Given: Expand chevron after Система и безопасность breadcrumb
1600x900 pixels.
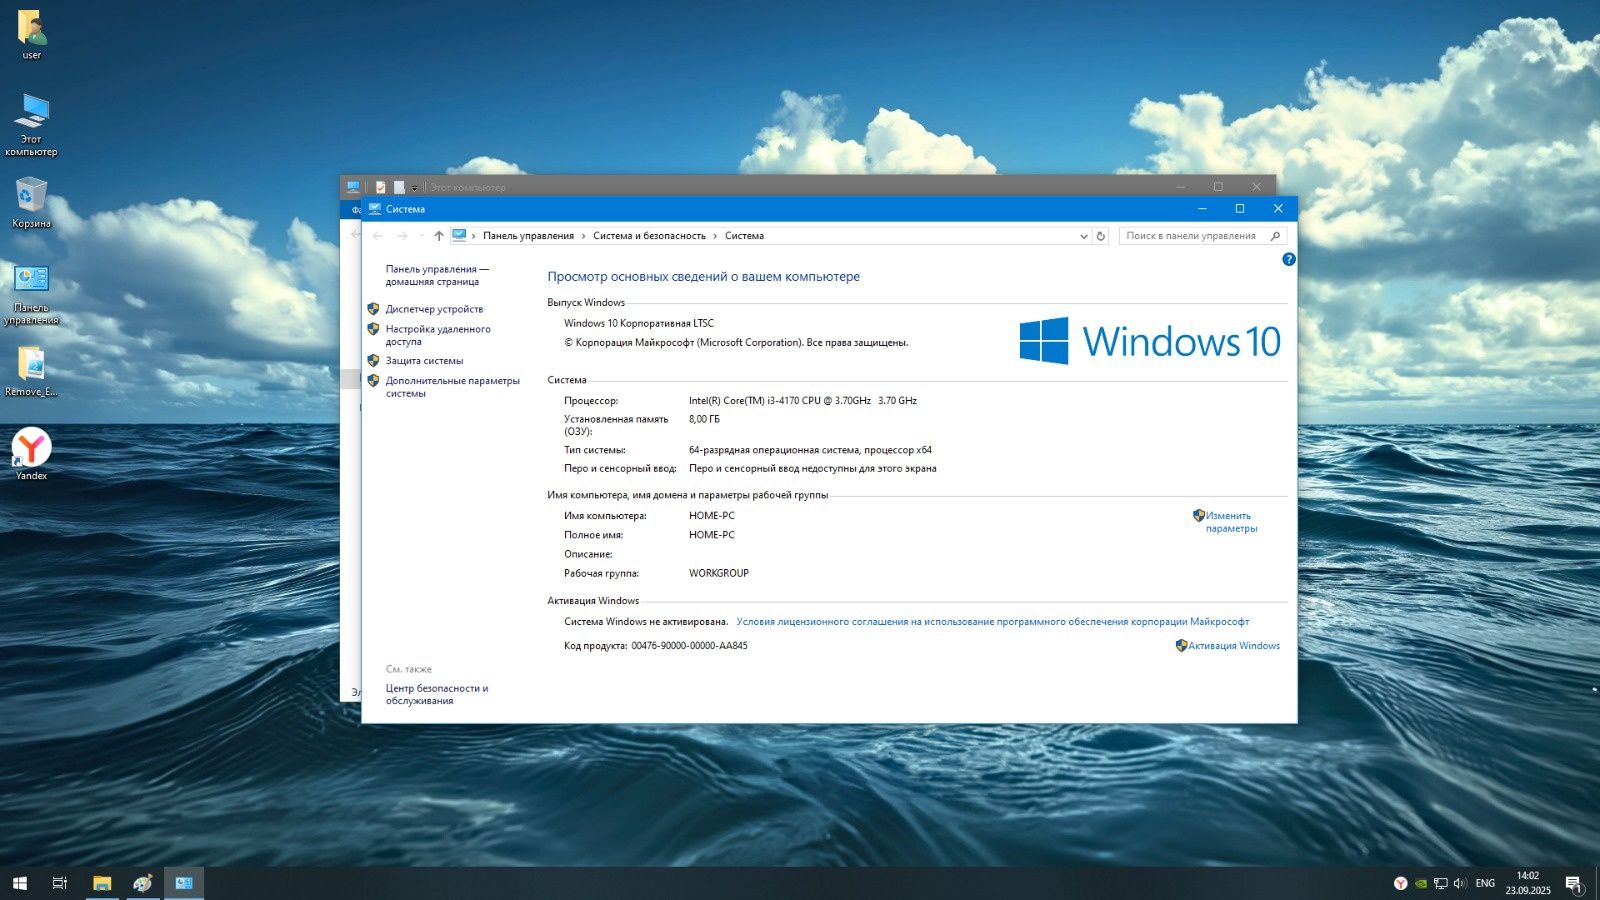Looking at the screenshot, I should tap(715, 236).
